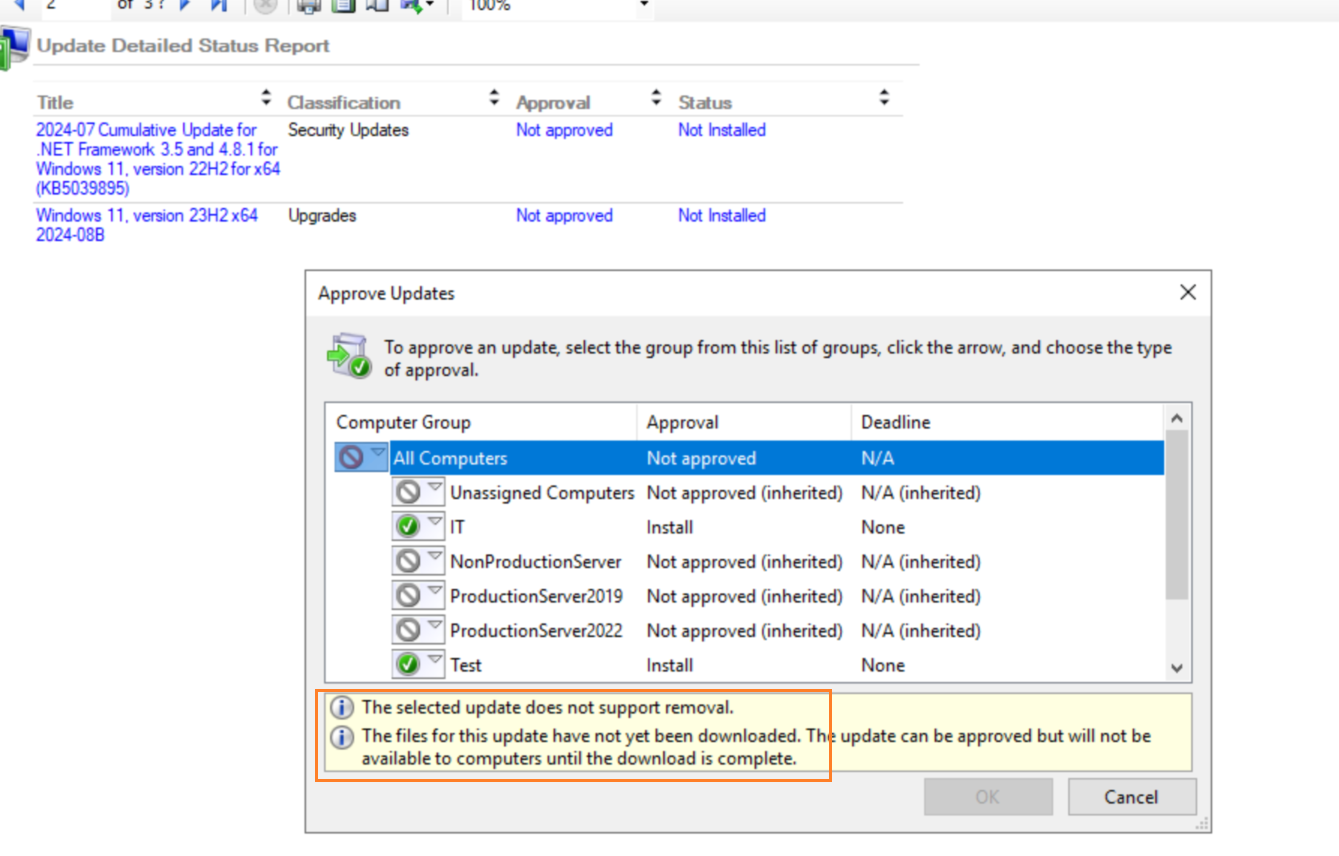Click N/A deadline for All Computers
Image resolution: width=1339 pixels, height=856 pixels.
tap(877, 459)
